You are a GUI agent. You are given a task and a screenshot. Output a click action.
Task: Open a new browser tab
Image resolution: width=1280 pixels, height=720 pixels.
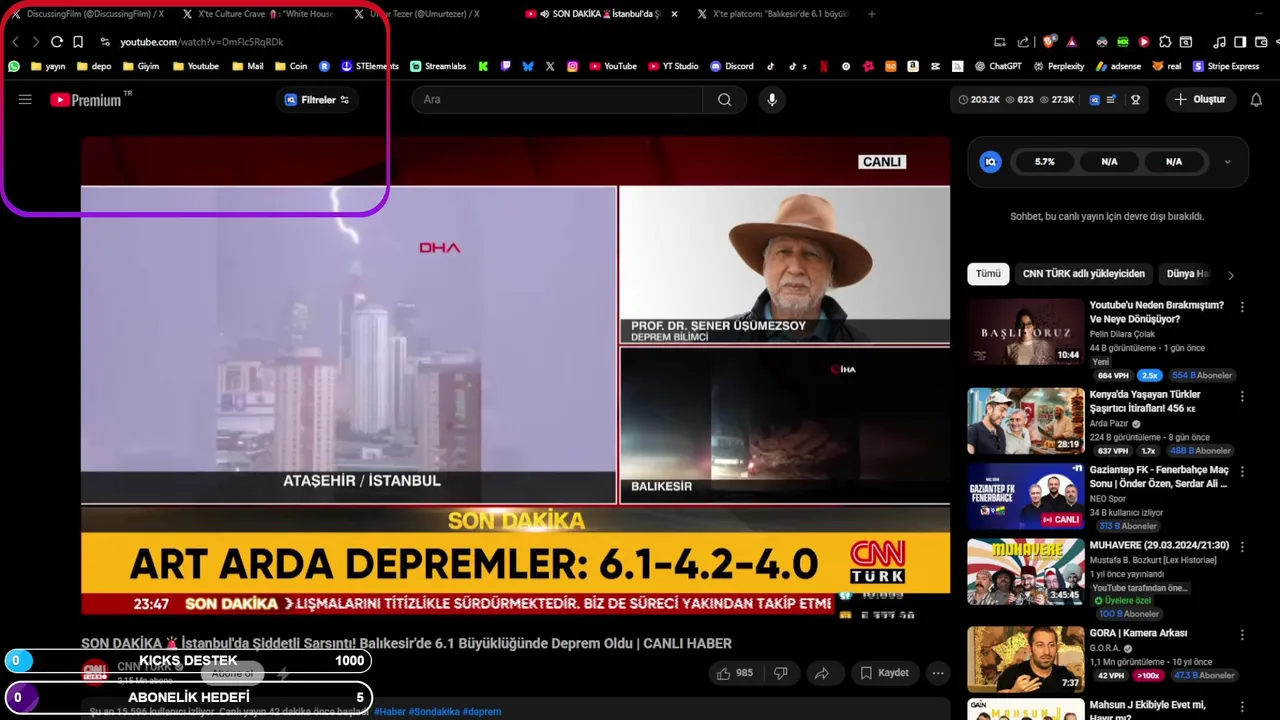[872, 14]
